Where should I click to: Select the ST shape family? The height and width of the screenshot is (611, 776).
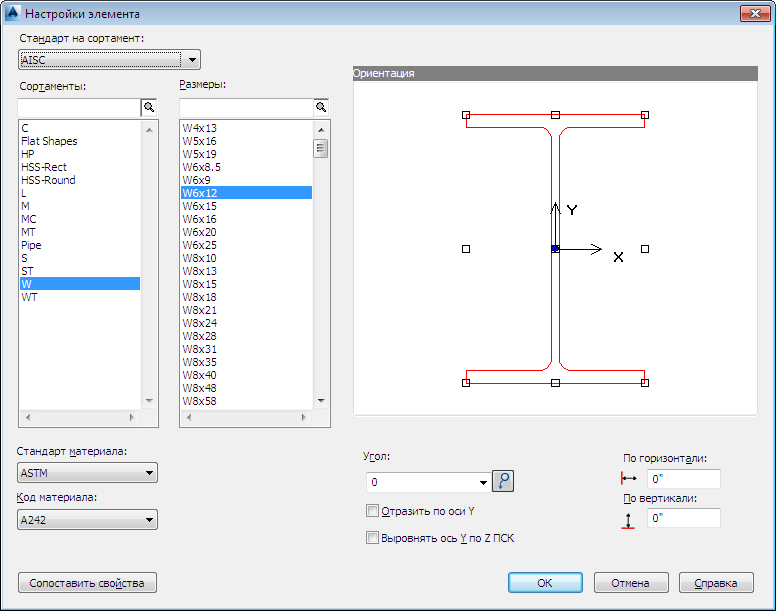pyautogui.click(x=80, y=271)
